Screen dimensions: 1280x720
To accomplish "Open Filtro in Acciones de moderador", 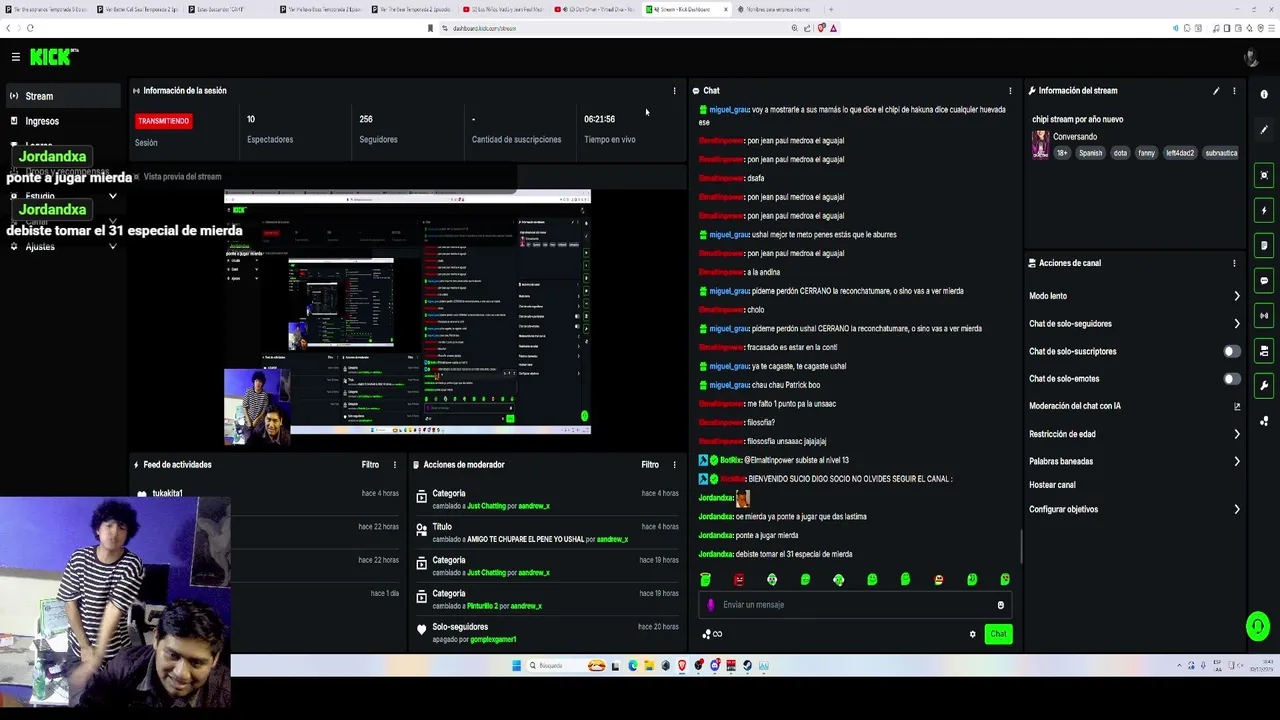I will pyautogui.click(x=650, y=465).
